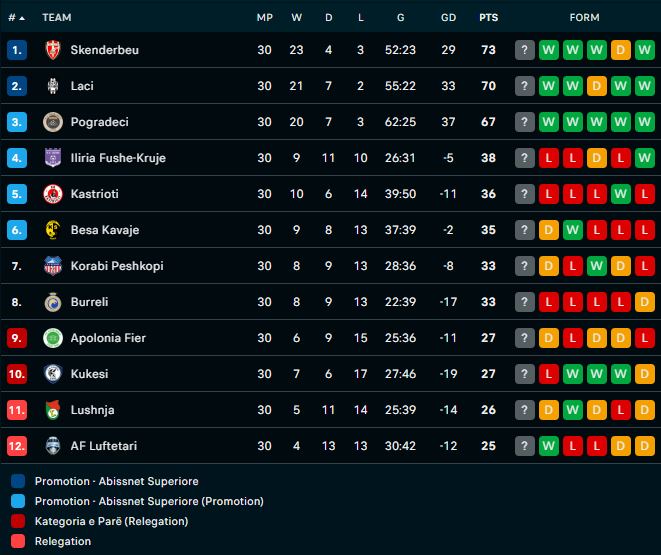Click the Apolonia Fier green logo
The height and width of the screenshot is (555, 661).
(x=53, y=338)
